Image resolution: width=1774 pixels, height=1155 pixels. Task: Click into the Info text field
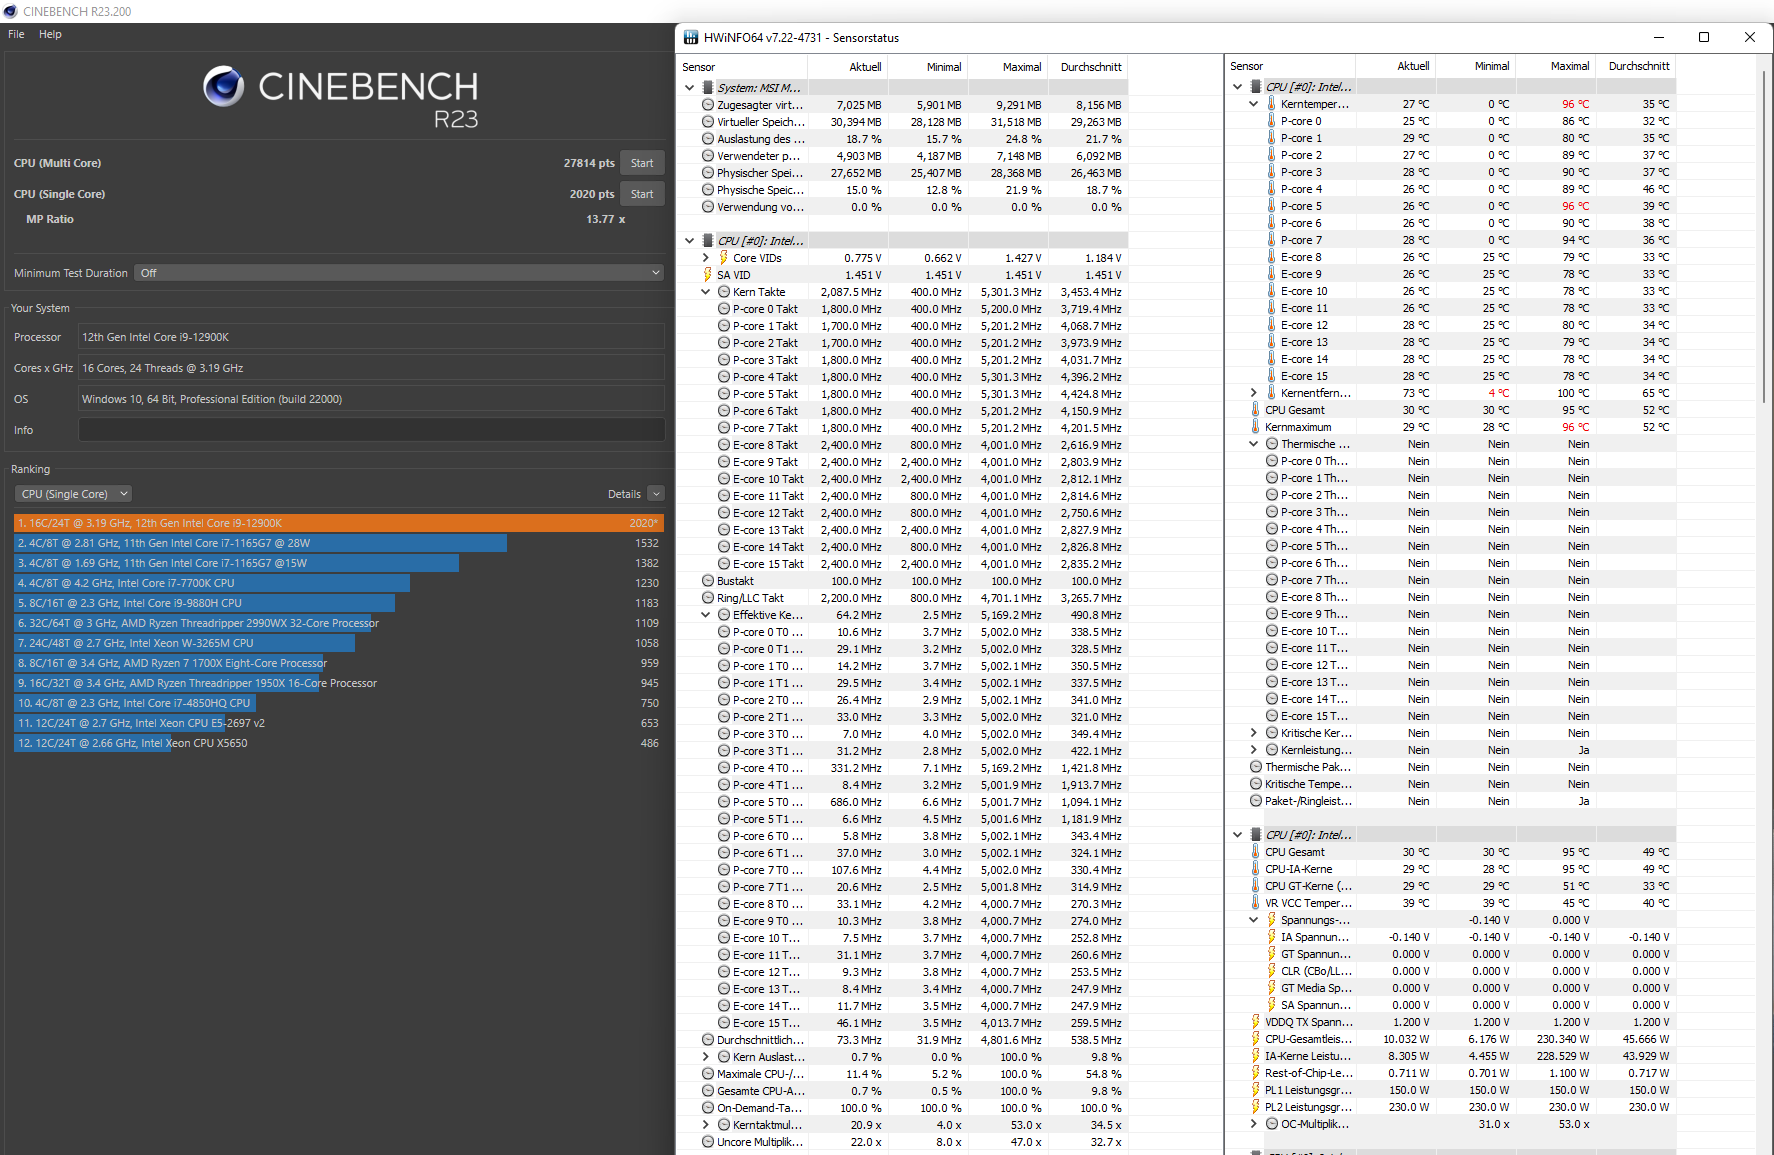click(x=371, y=430)
